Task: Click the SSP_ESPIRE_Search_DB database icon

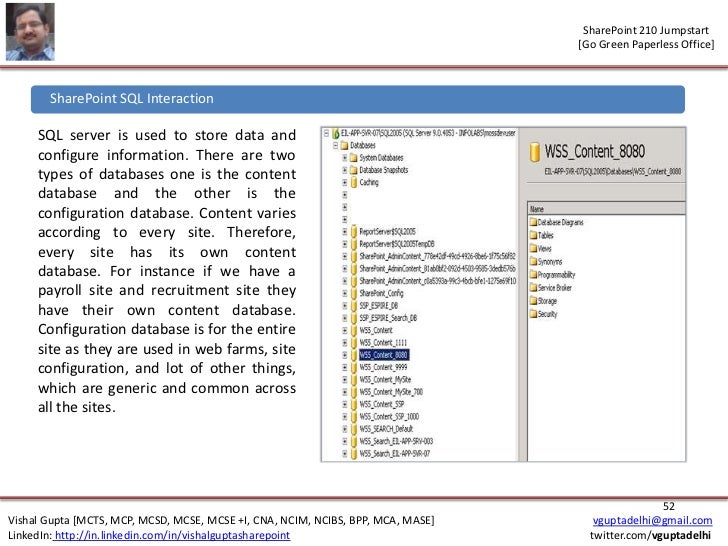Action: tap(354, 318)
